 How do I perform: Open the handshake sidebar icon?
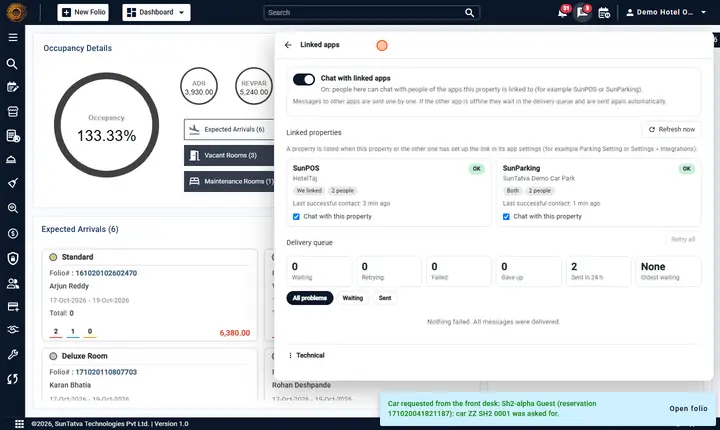(13, 329)
